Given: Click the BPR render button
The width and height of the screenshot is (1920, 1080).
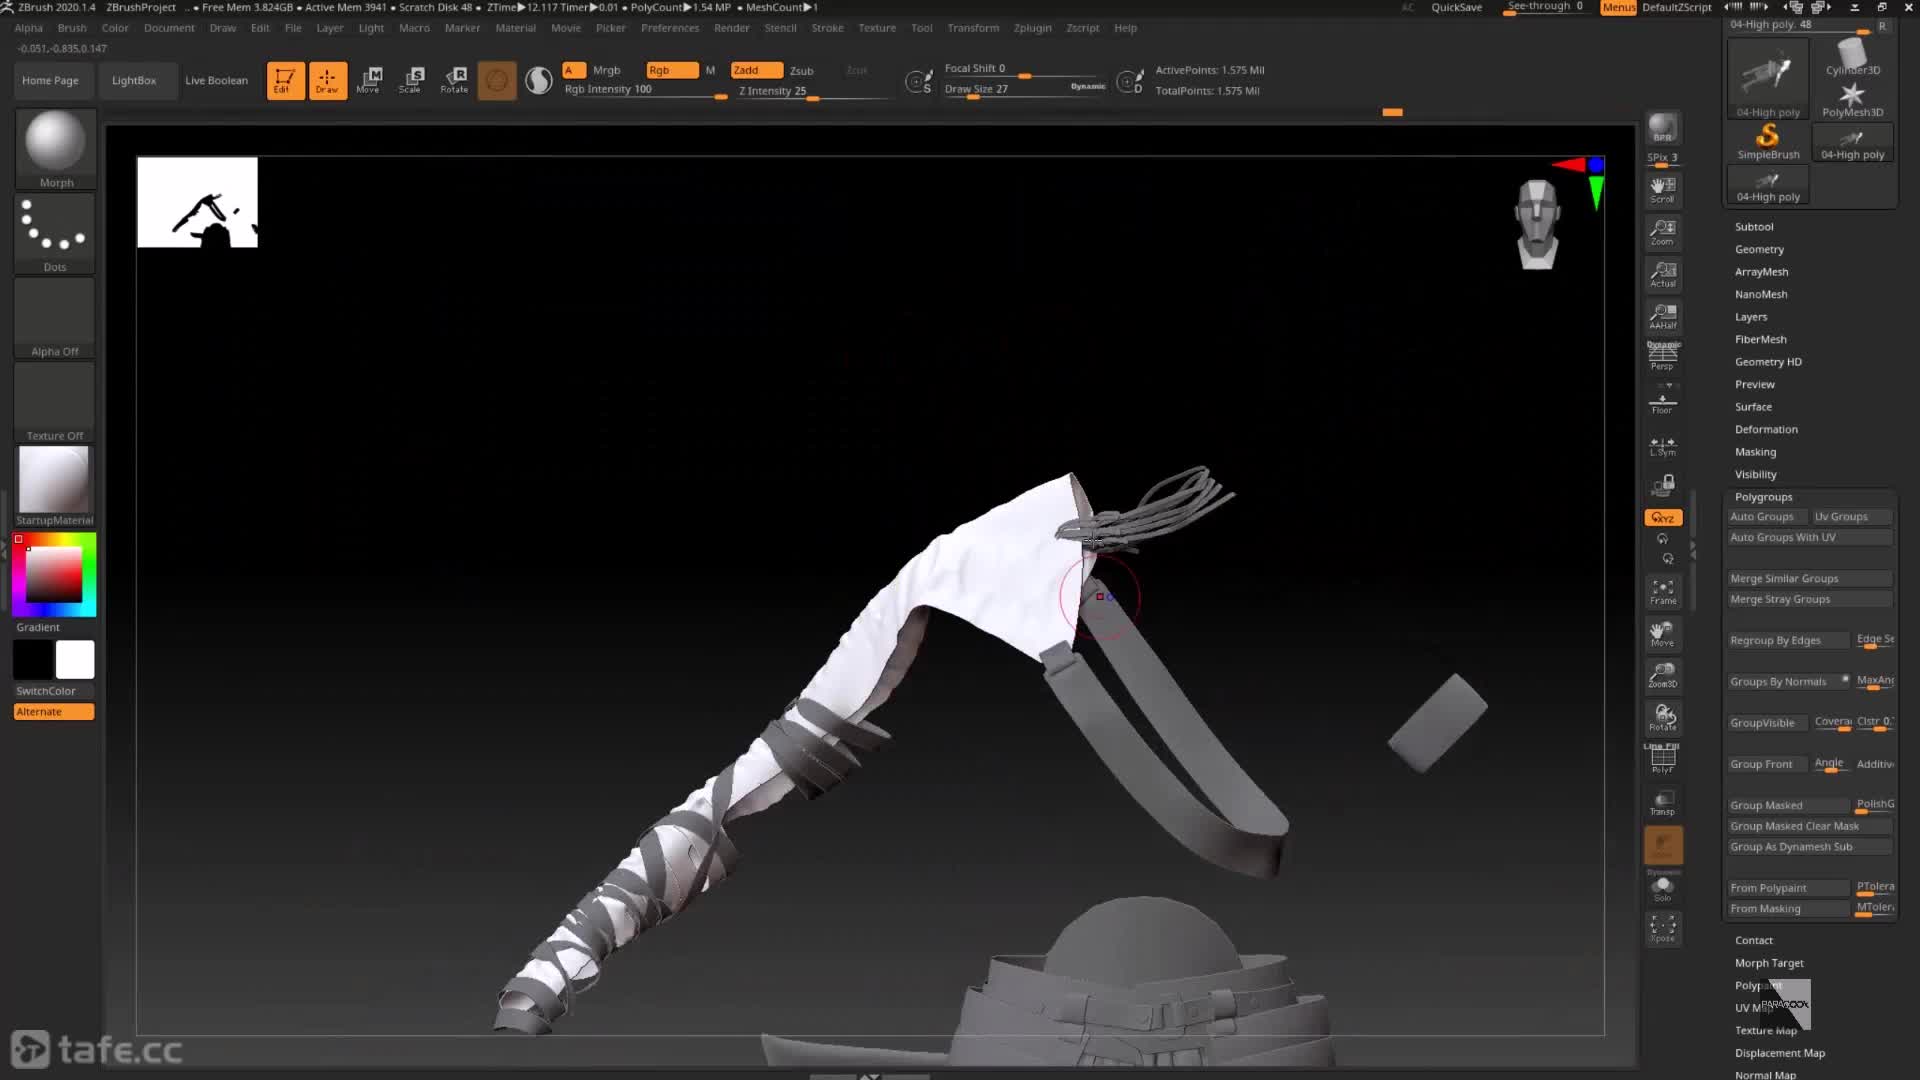Looking at the screenshot, I should click(x=1663, y=128).
